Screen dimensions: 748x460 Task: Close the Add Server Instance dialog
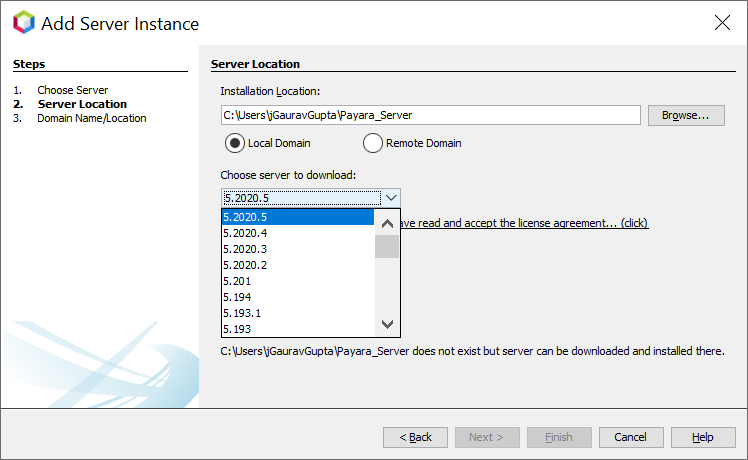click(721, 23)
